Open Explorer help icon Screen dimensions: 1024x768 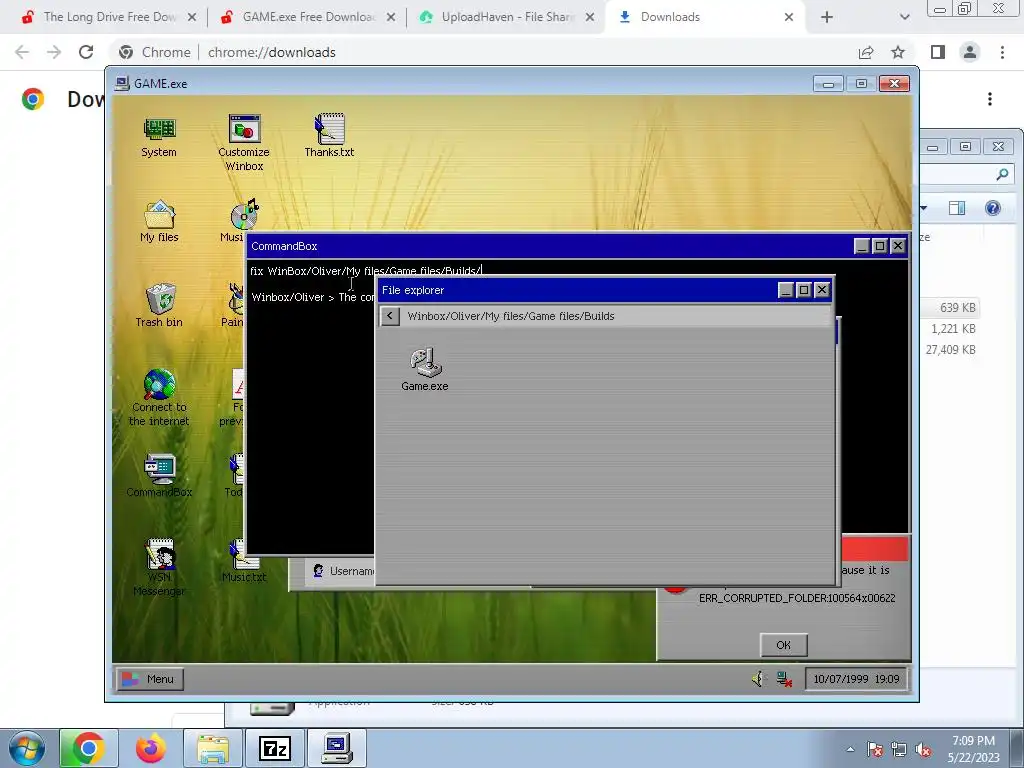[993, 208]
